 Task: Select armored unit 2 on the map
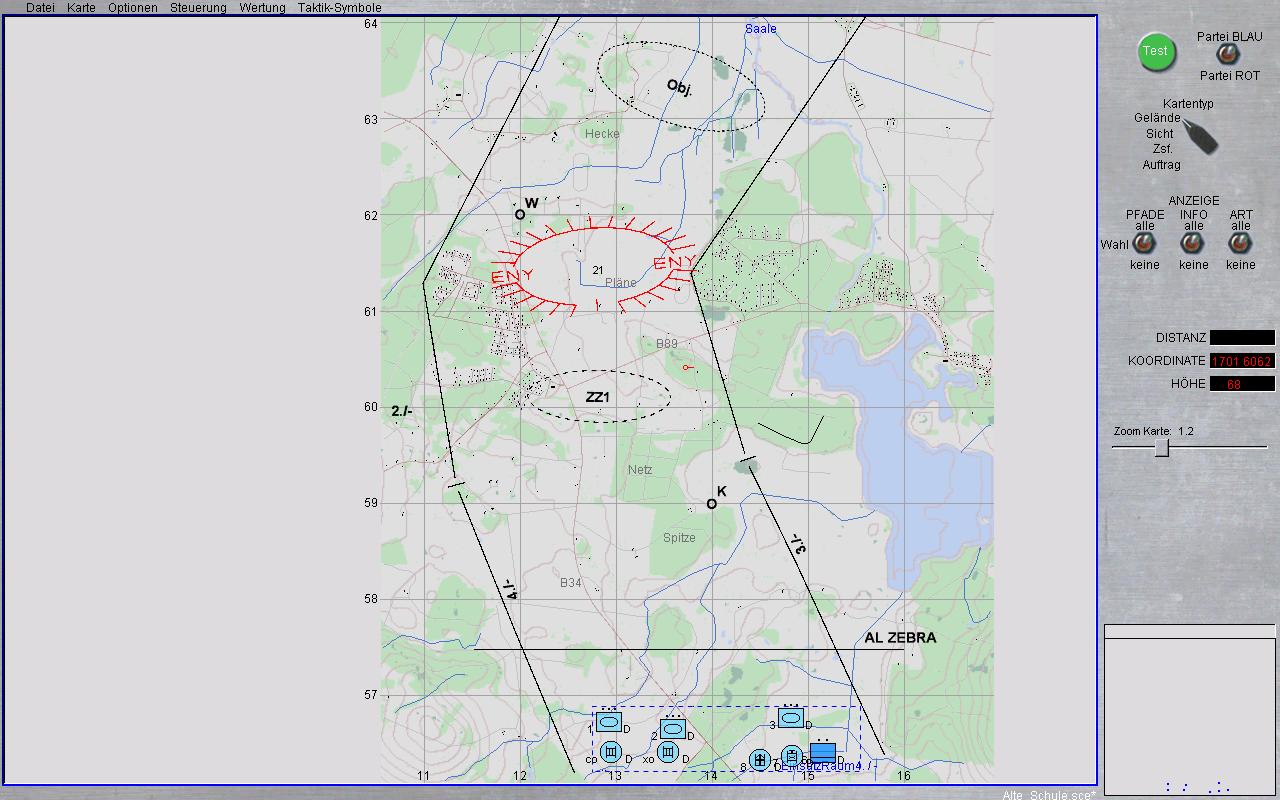673,729
